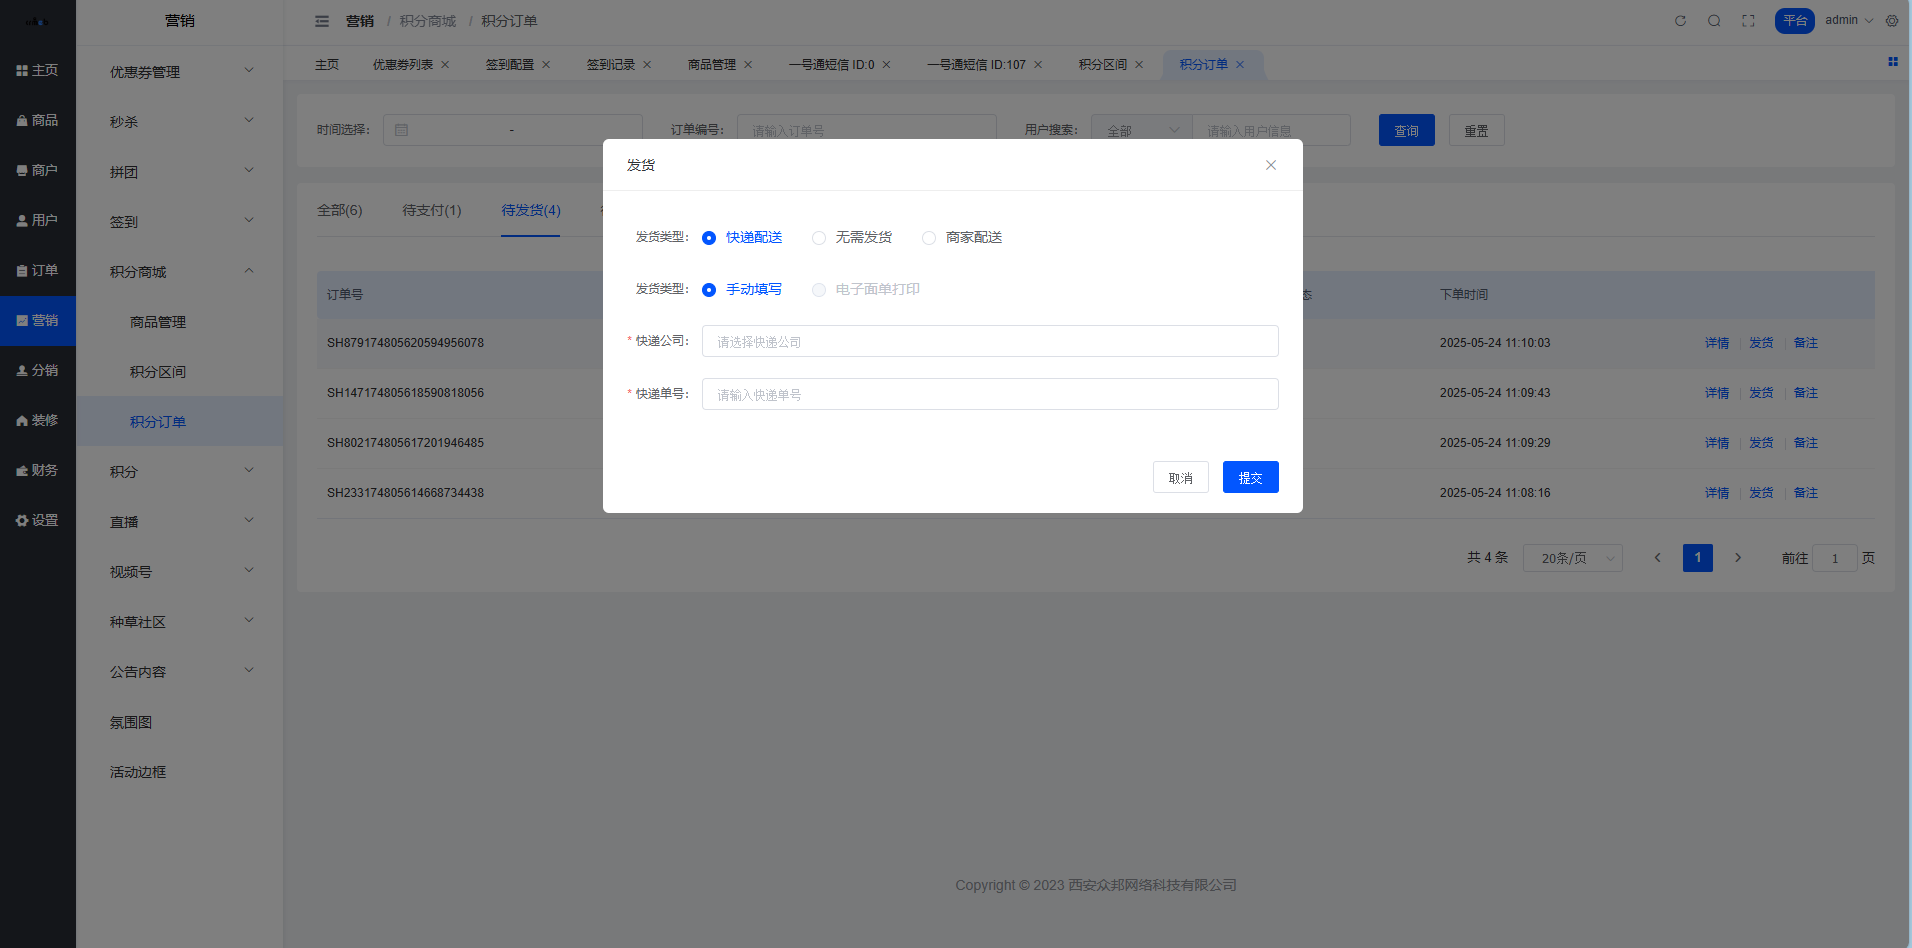Open 积分区间 in the sidebar submenu

[x=158, y=372]
